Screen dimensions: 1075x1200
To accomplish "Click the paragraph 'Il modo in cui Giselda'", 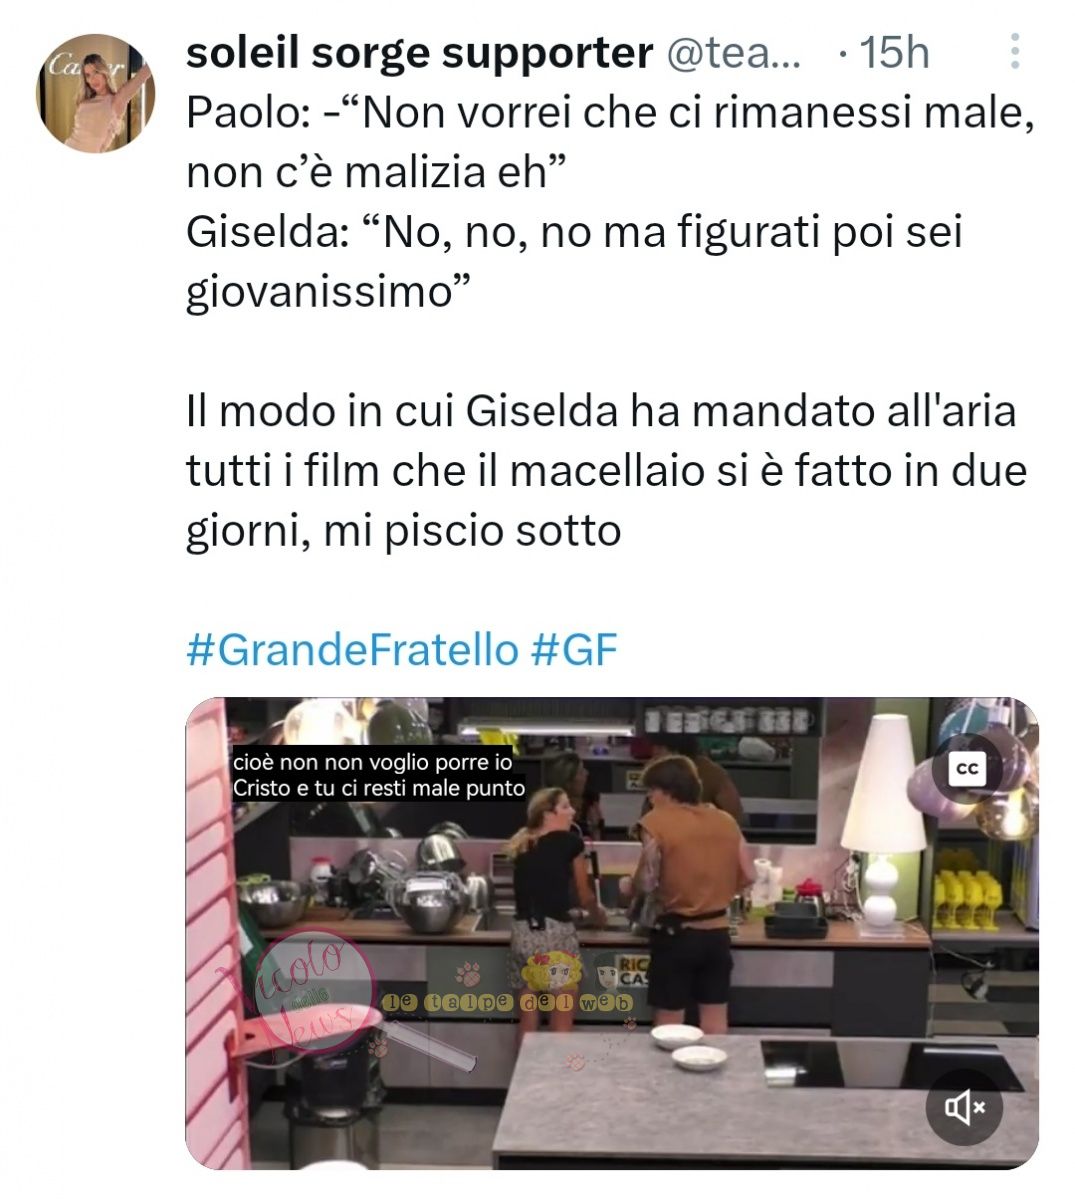I will 607,471.
